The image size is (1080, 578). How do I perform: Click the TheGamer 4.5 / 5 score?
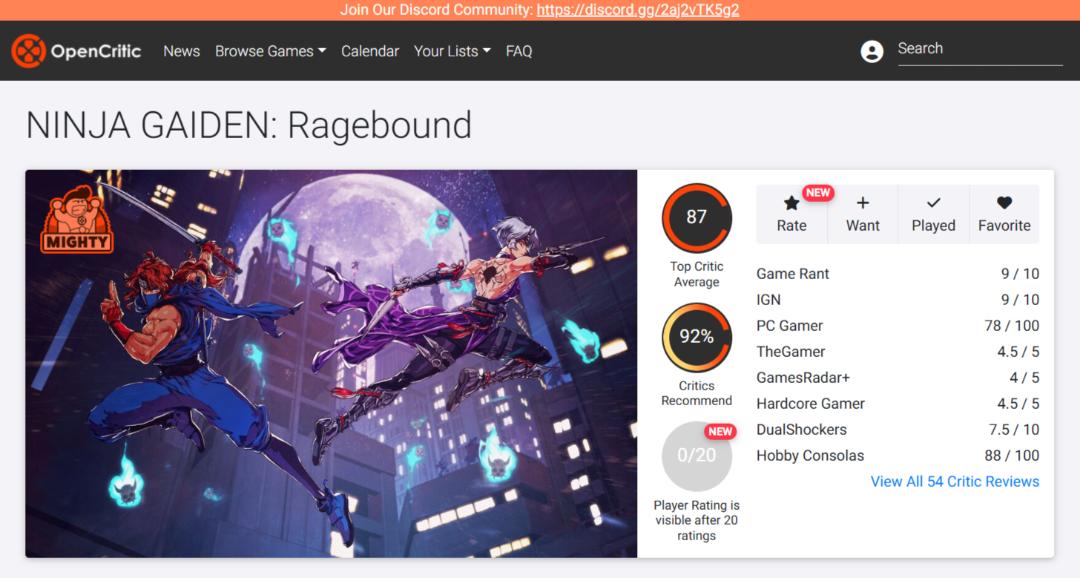1018,351
